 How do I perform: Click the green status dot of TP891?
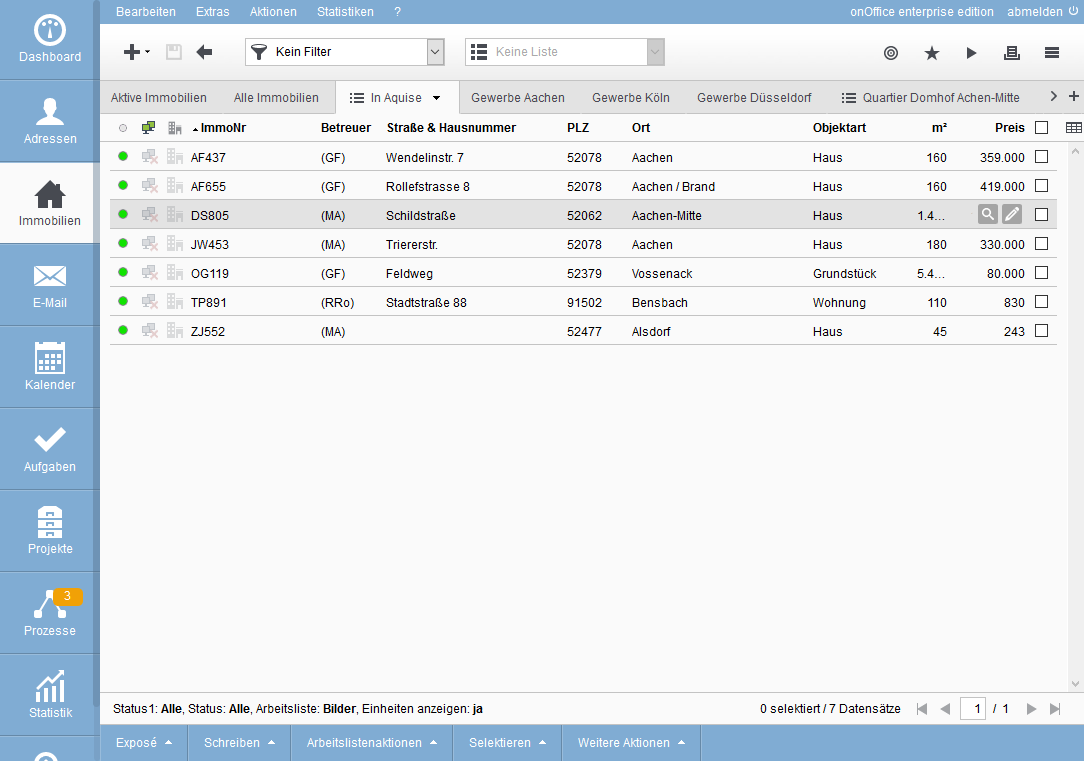point(123,301)
